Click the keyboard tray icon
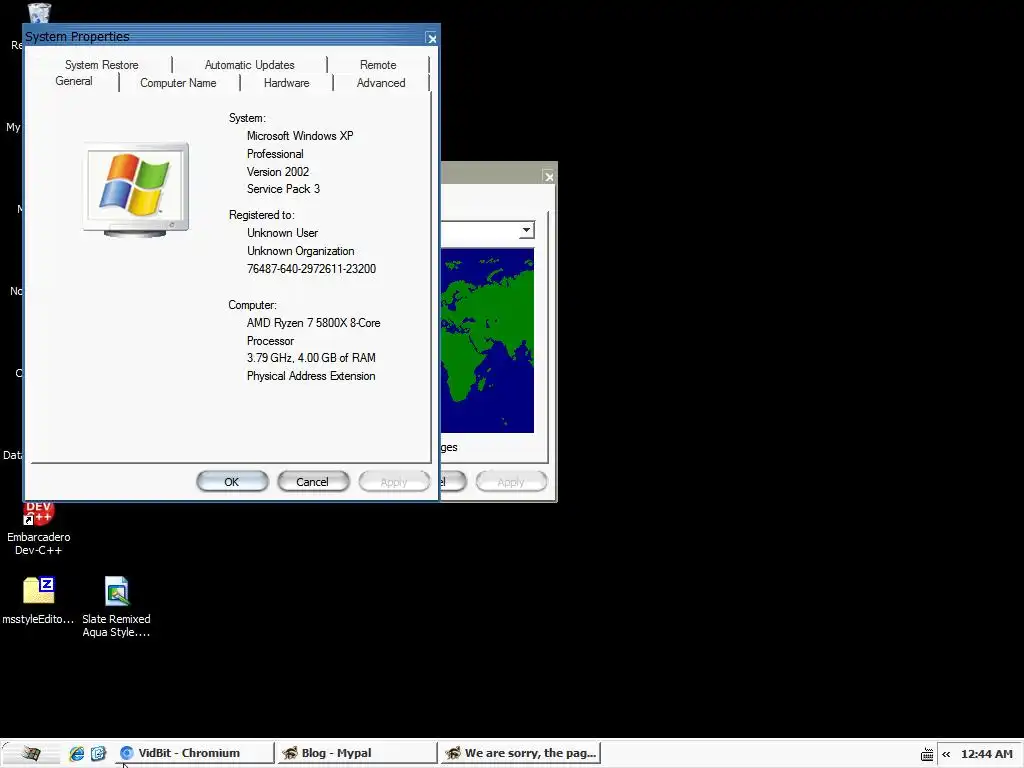This screenshot has width=1024, height=768. pos(927,754)
